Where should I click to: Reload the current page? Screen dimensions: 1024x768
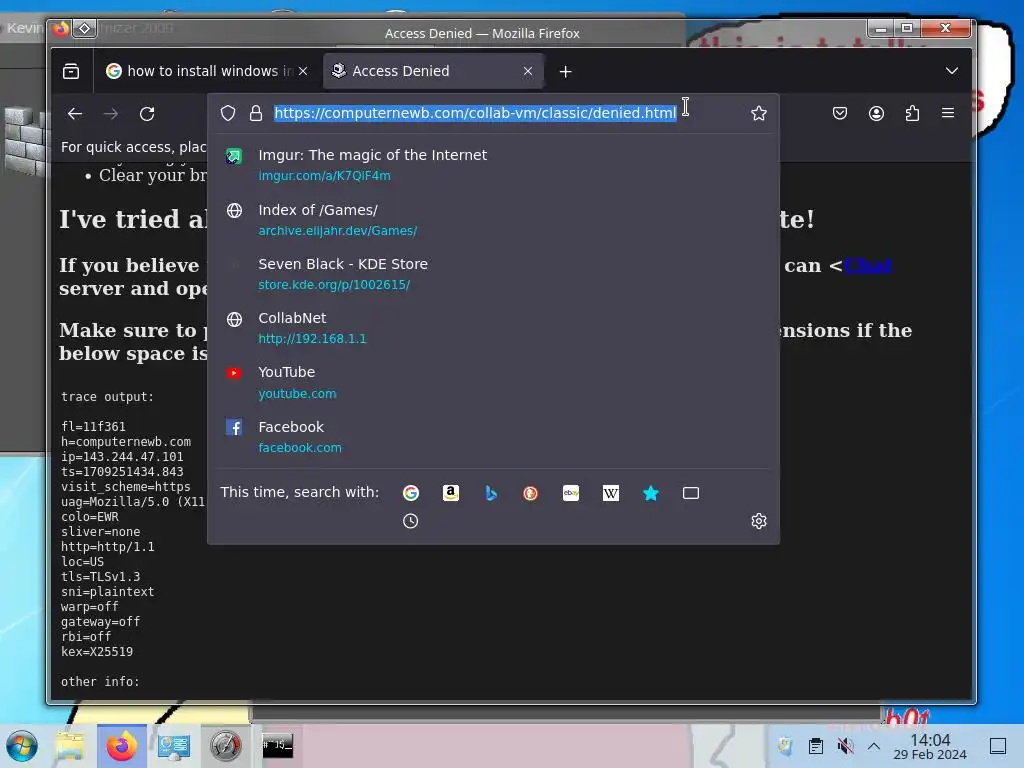(x=147, y=114)
